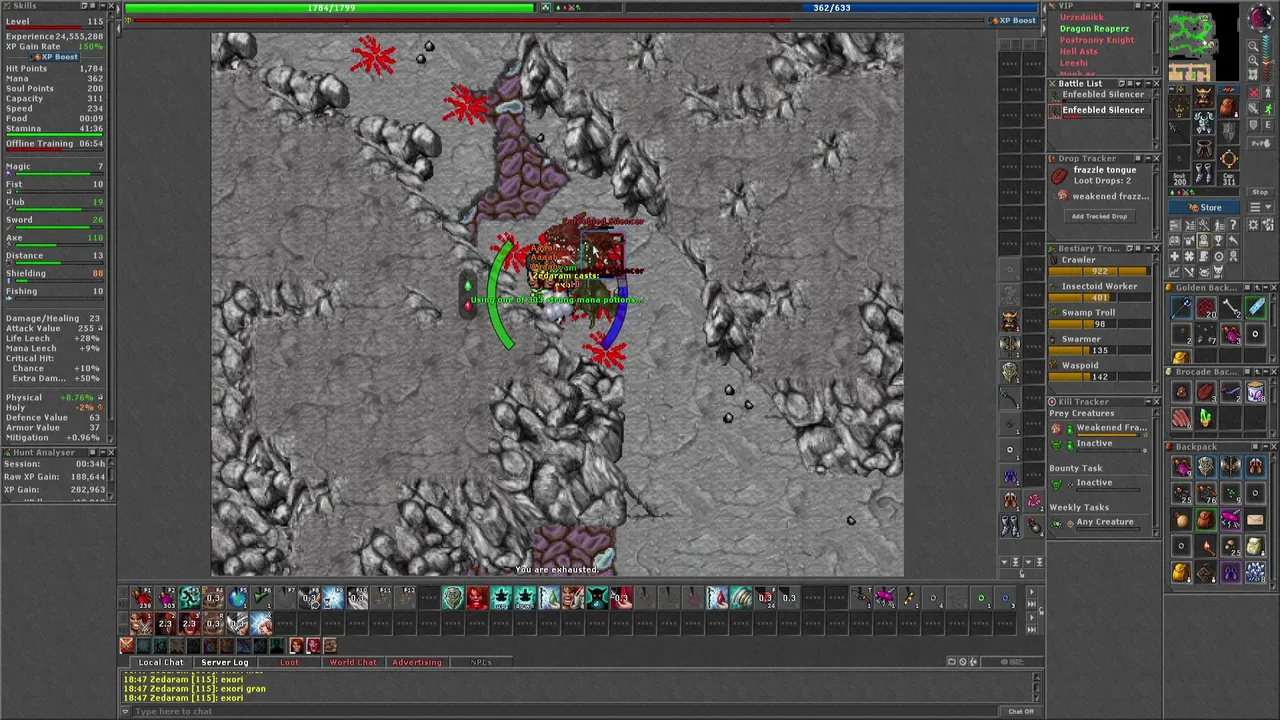
Task: Advance action bar with top right arrow
Action: click(x=1032, y=592)
